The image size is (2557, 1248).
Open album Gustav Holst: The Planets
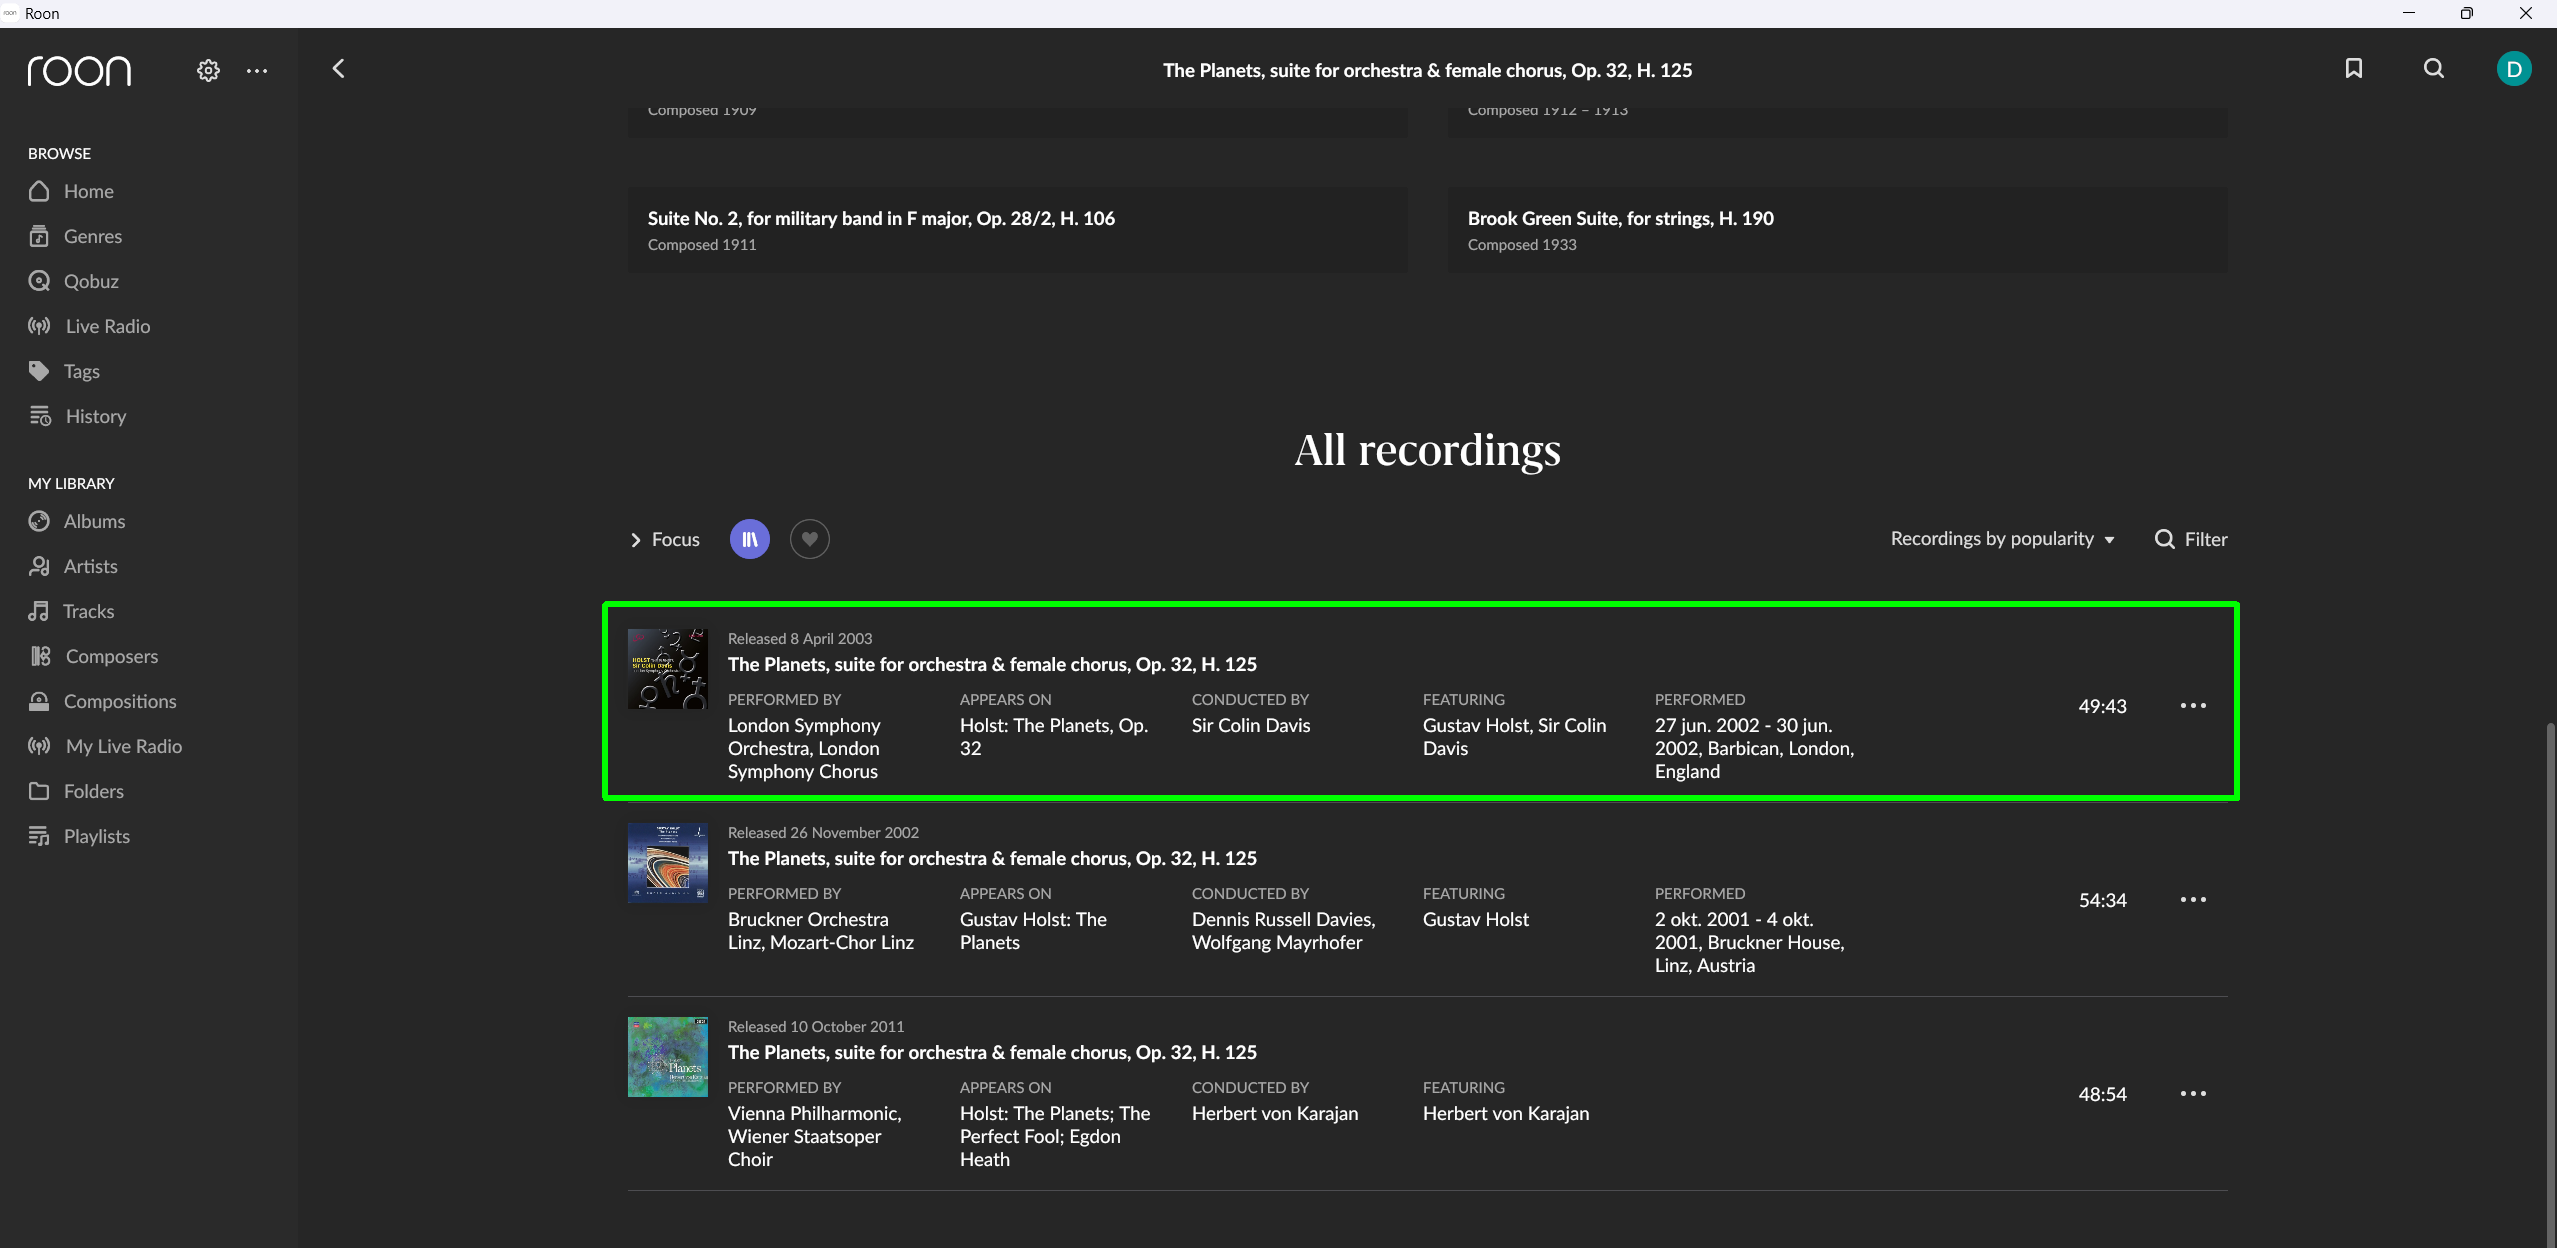click(x=1033, y=931)
